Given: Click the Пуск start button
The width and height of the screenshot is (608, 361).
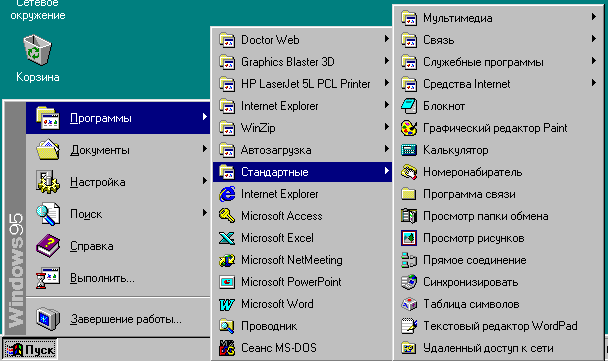Looking at the screenshot, I should click(30, 350).
